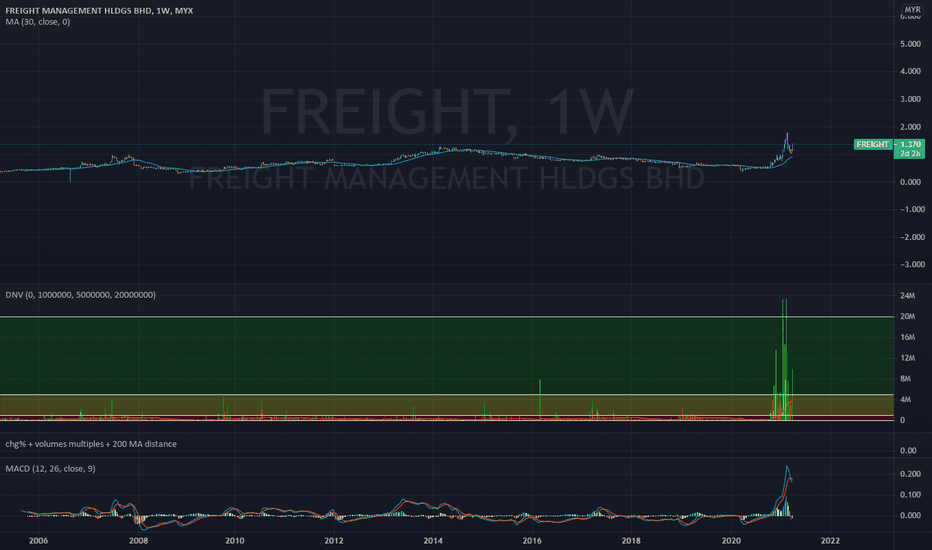
Task: Select the MACD (12, 26, close, 9) legend
Action: coord(51,469)
